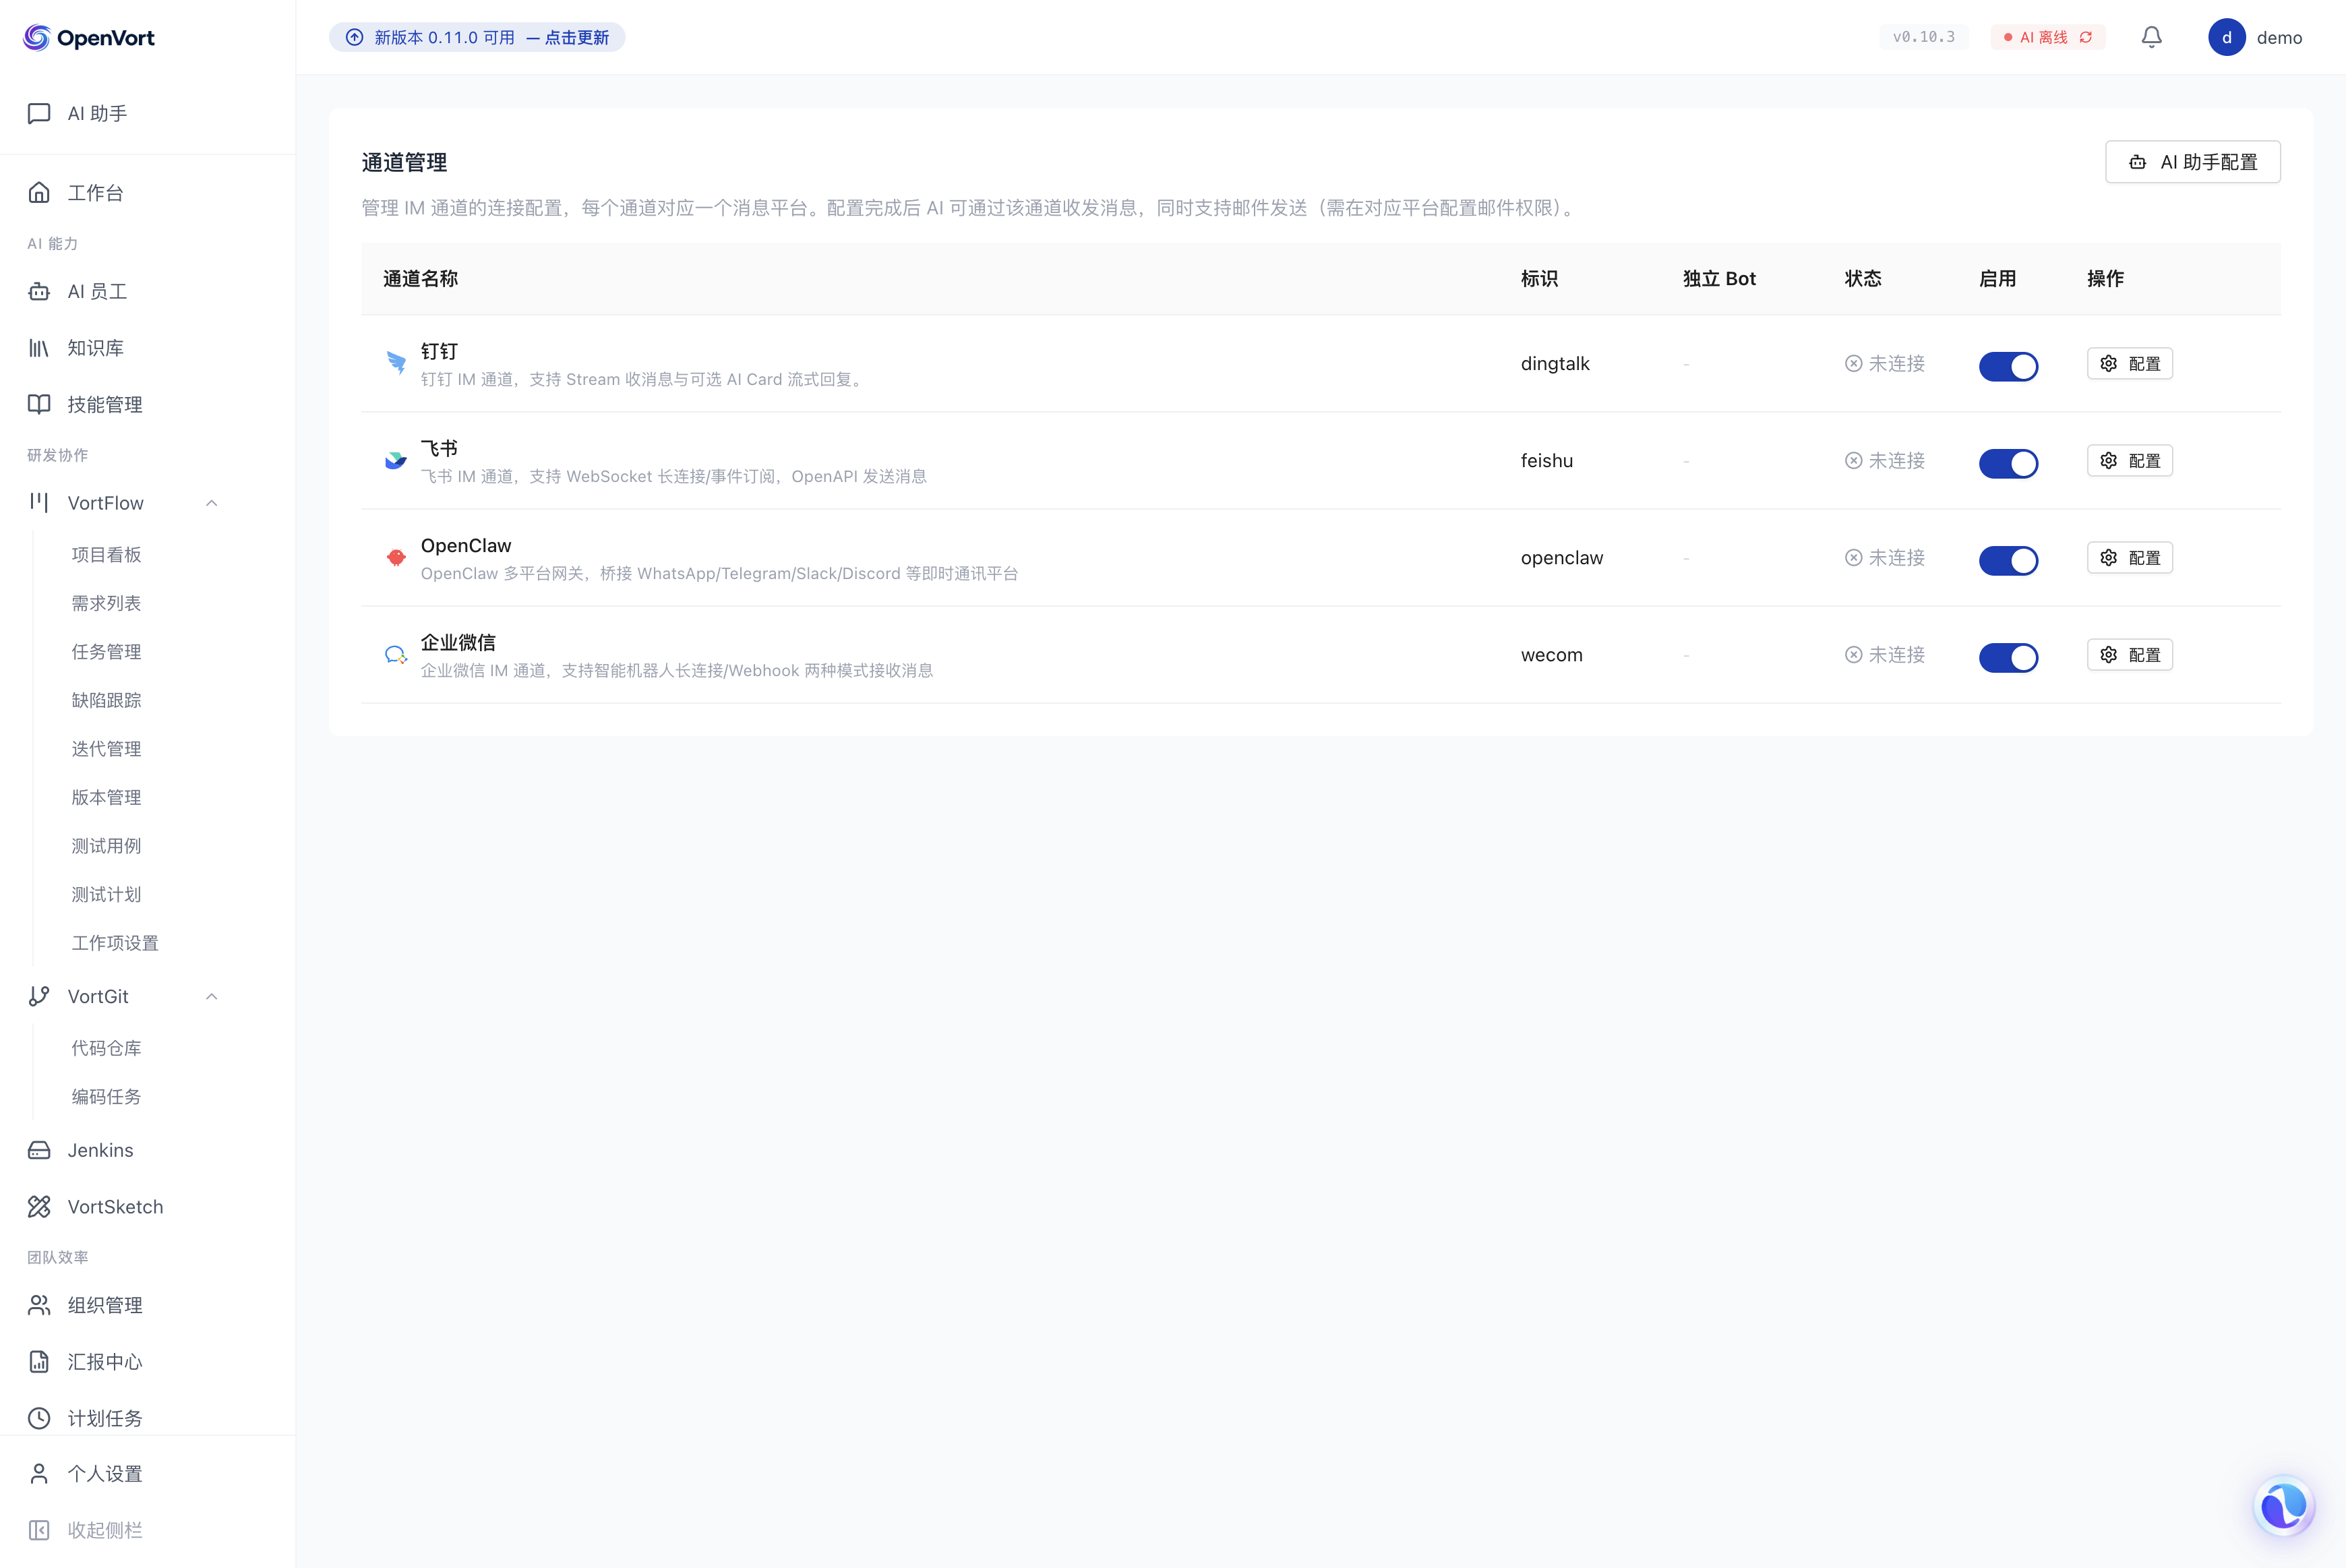
Task: Select 迭代管理 menu item
Action: [x=106, y=748]
